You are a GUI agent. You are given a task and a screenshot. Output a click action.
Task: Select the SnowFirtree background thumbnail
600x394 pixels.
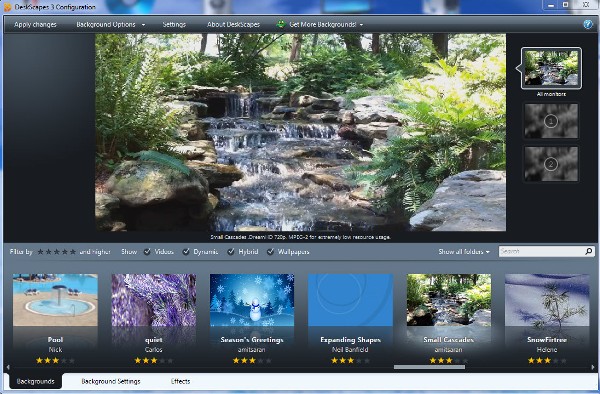(x=547, y=300)
